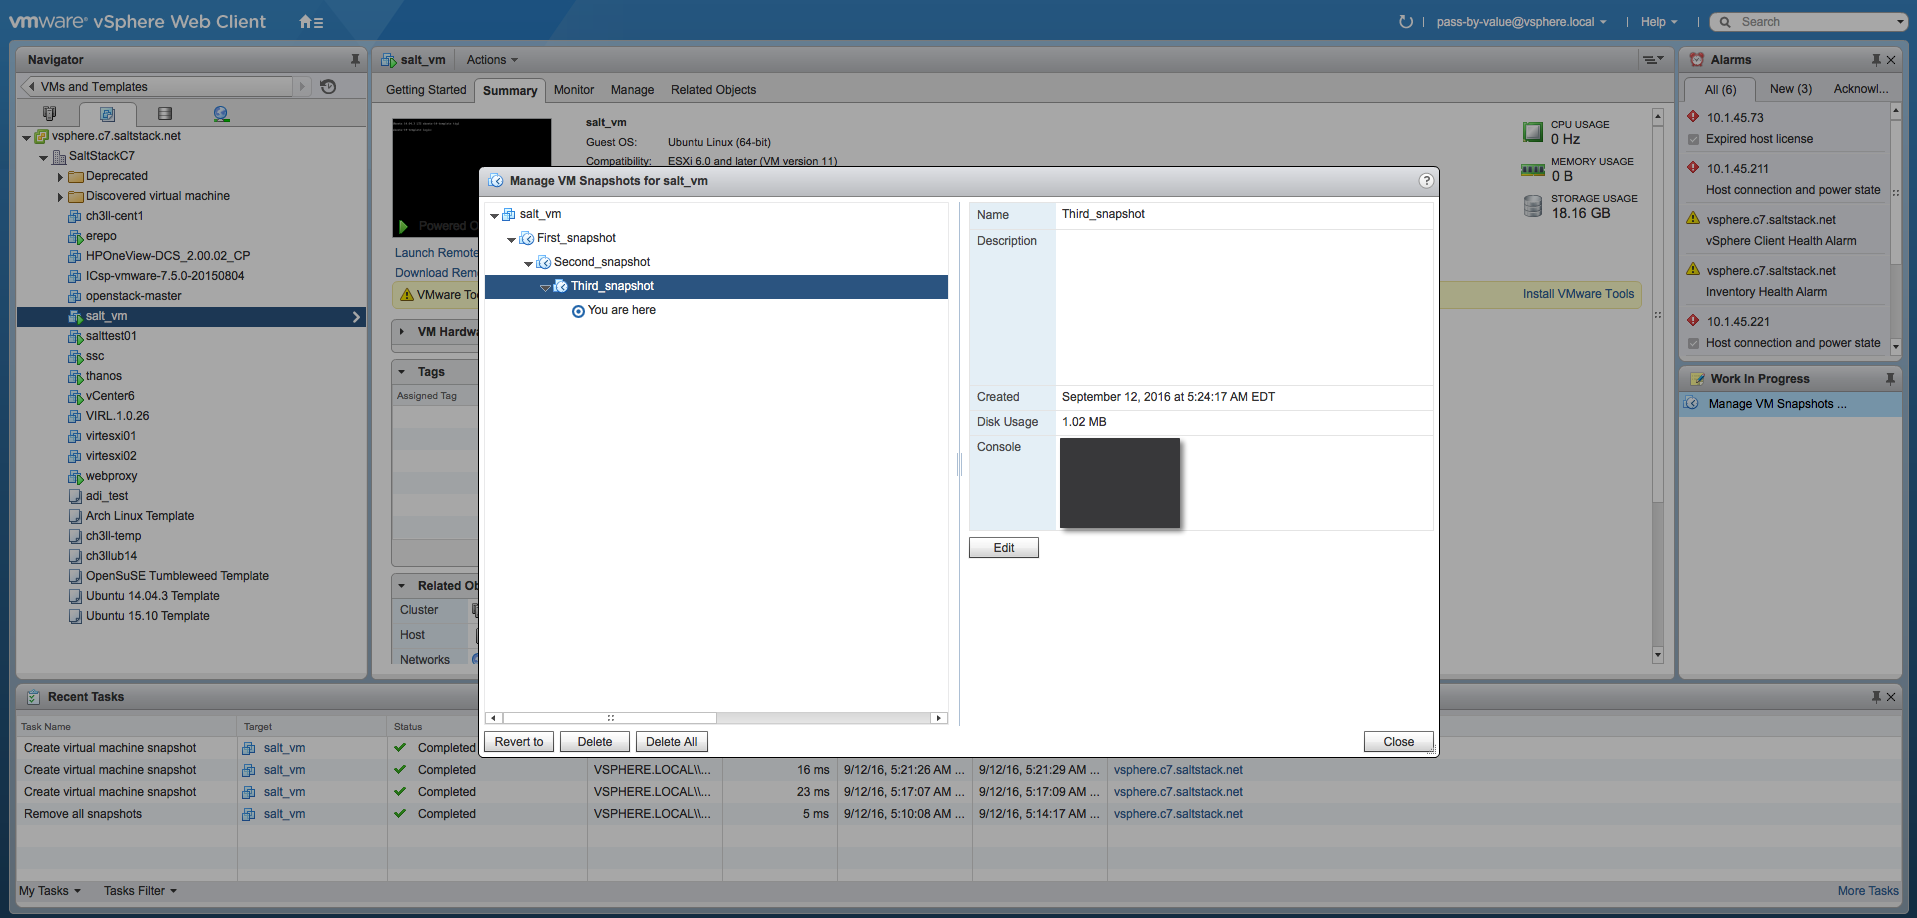Toggle checkbox for 10.1.45.221 host connection alarm

1693,344
